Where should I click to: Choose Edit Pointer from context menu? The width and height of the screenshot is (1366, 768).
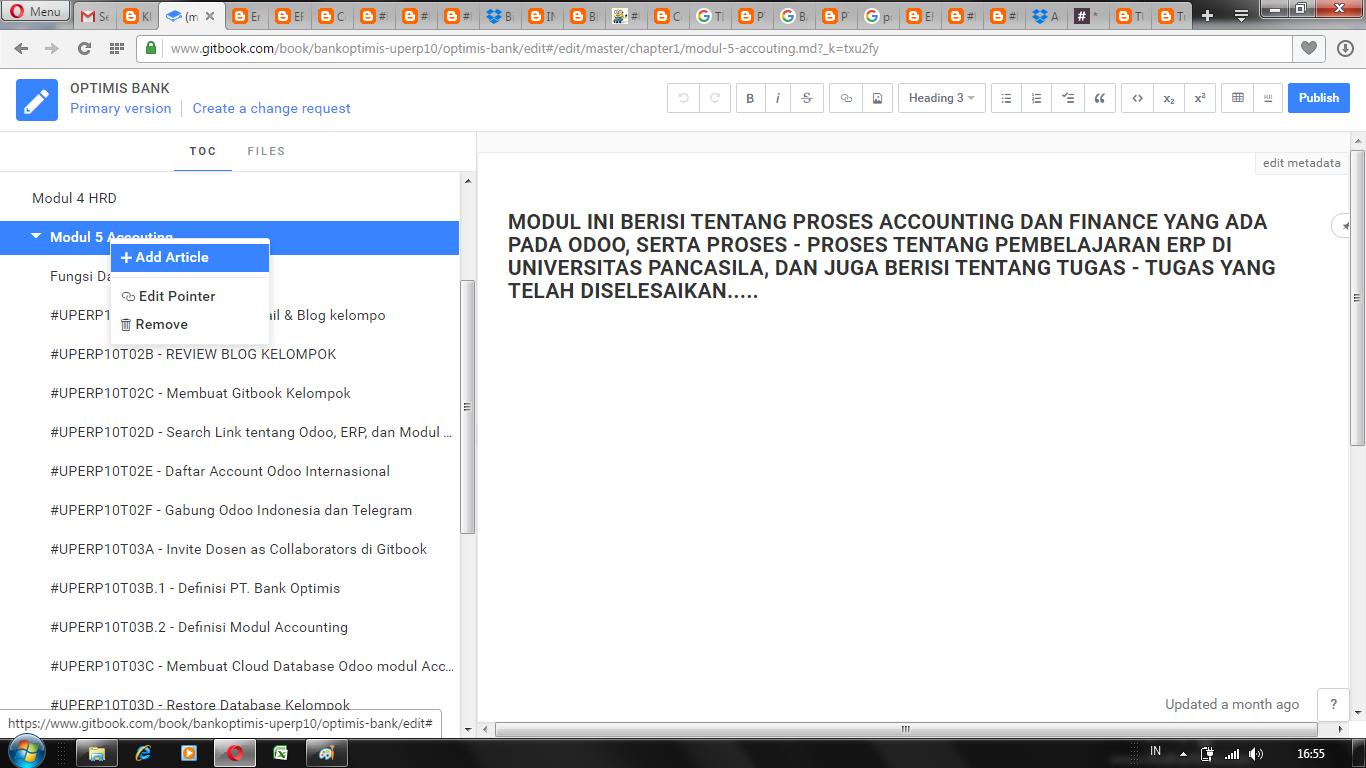pyautogui.click(x=190, y=296)
